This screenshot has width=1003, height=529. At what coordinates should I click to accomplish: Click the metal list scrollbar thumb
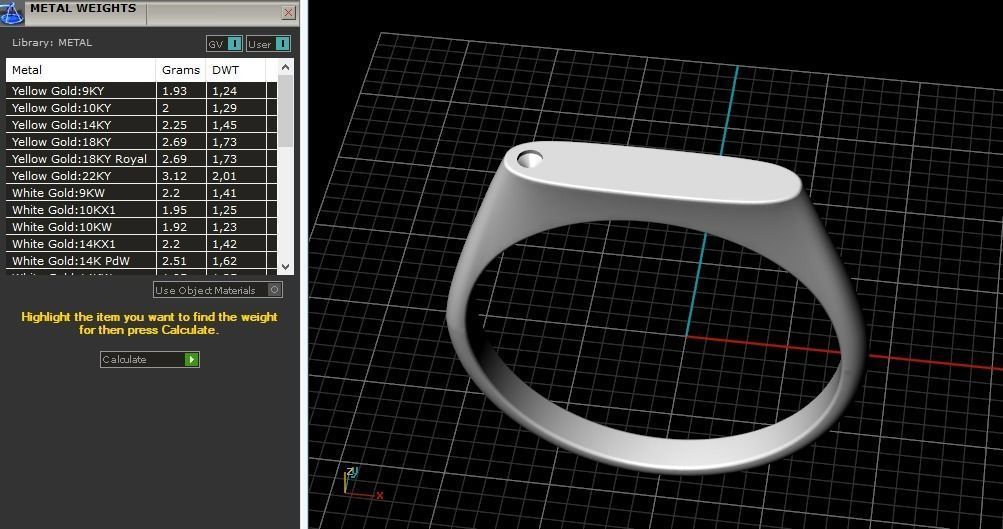pos(285,111)
